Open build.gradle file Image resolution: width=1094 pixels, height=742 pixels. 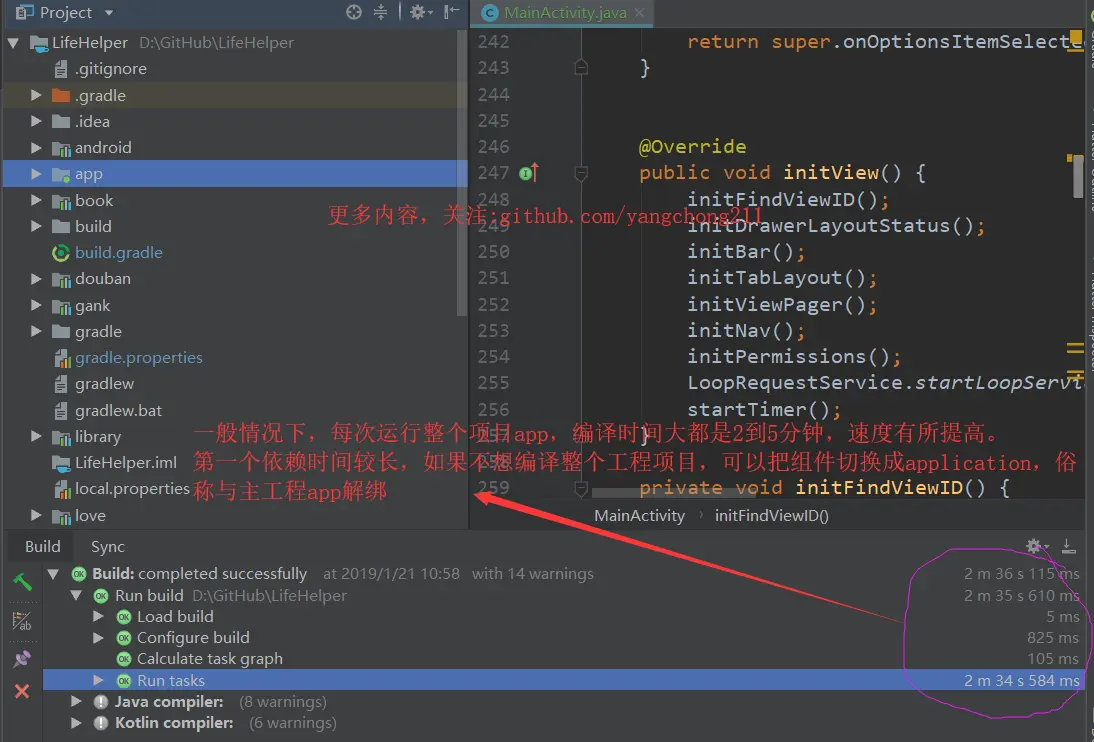pyautogui.click(x=119, y=253)
